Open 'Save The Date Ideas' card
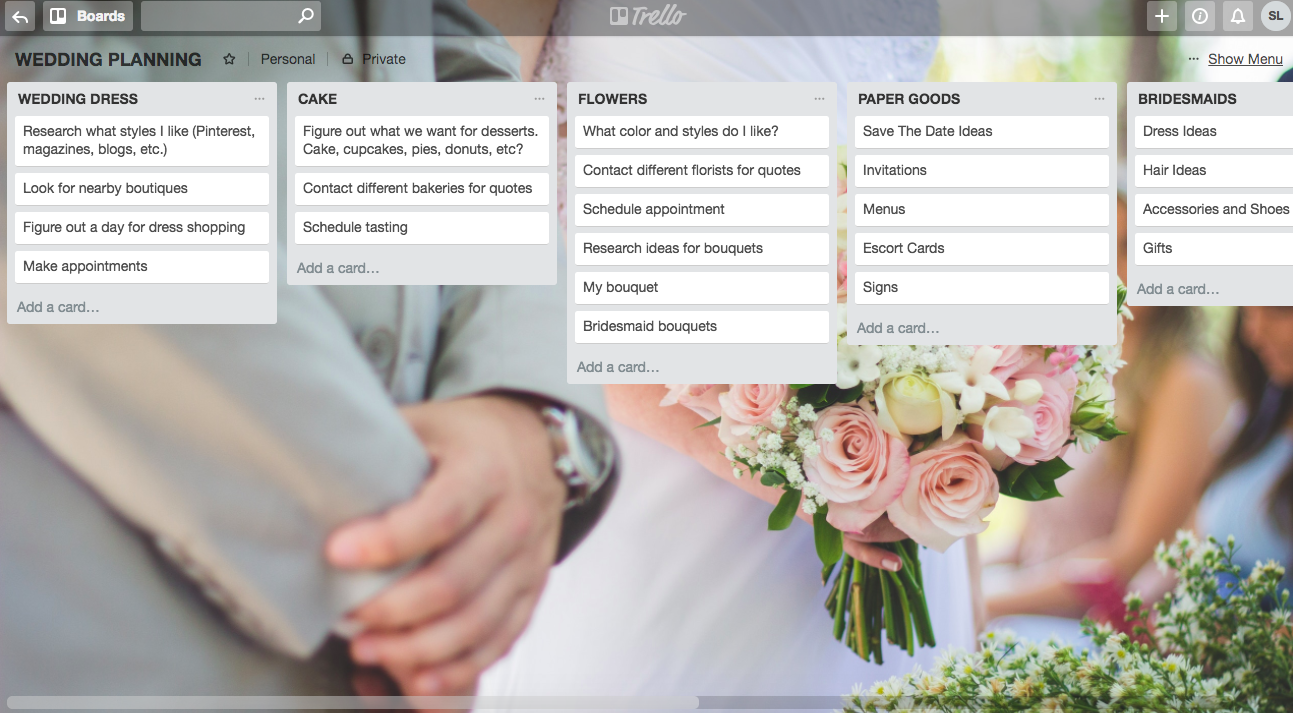This screenshot has height=713, width=1293. click(982, 131)
